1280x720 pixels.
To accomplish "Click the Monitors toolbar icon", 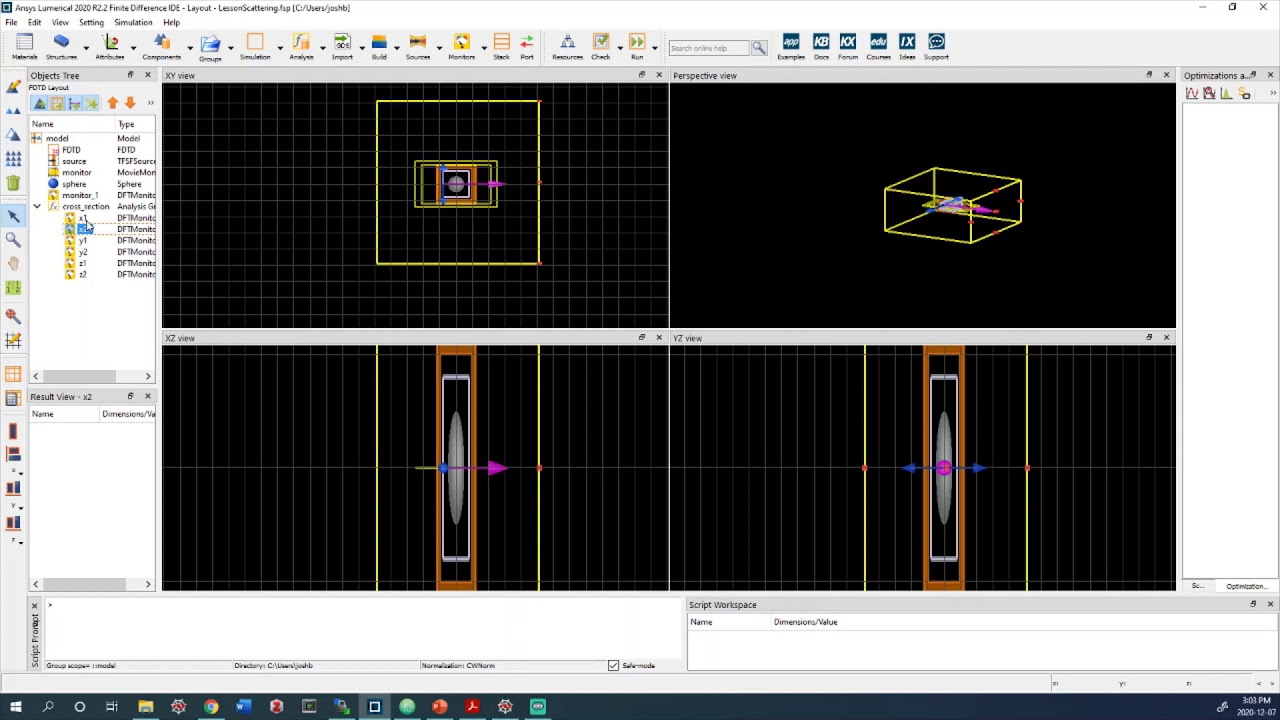I will pos(461,42).
